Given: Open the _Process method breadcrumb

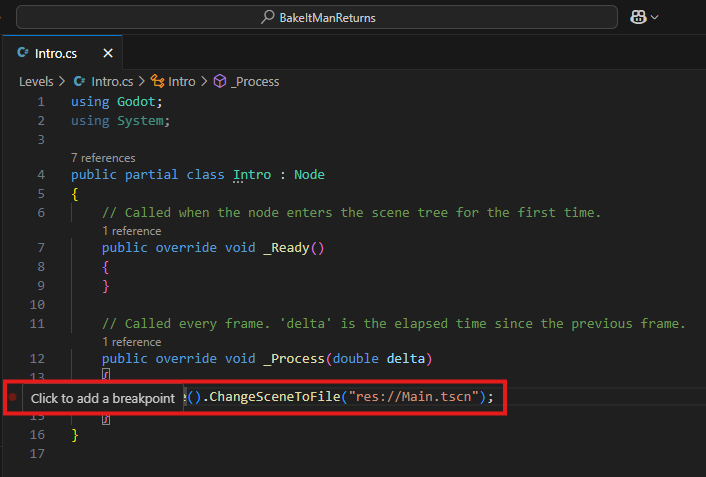Looking at the screenshot, I should click(255, 82).
